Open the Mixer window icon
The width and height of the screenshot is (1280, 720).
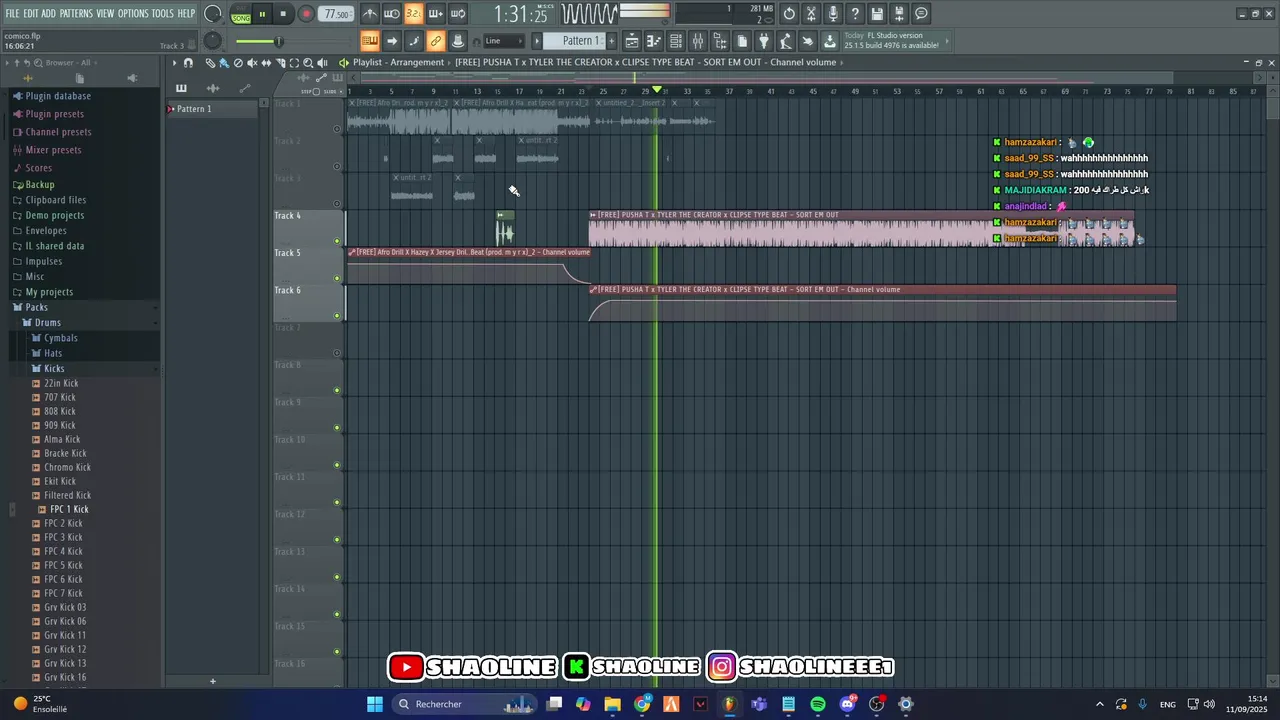click(698, 41)
